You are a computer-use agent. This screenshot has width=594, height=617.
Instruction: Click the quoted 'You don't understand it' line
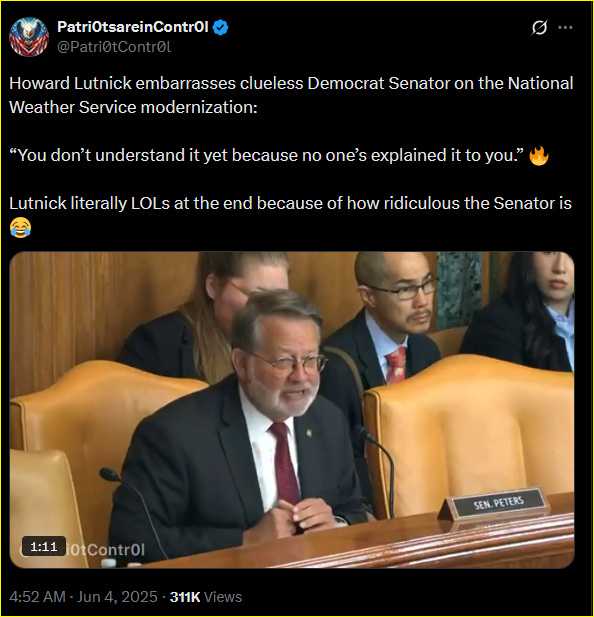(x=267, y=155)
